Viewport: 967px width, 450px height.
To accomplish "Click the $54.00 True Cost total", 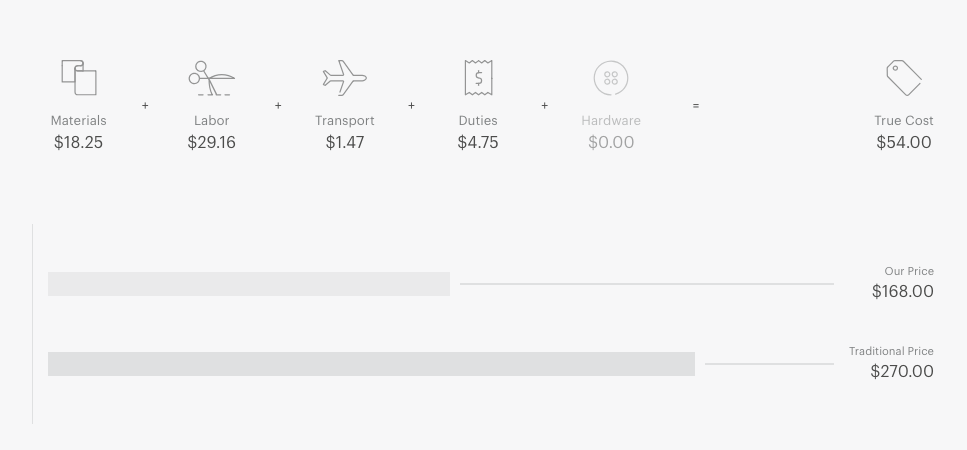I will click(x=904, y=142).
